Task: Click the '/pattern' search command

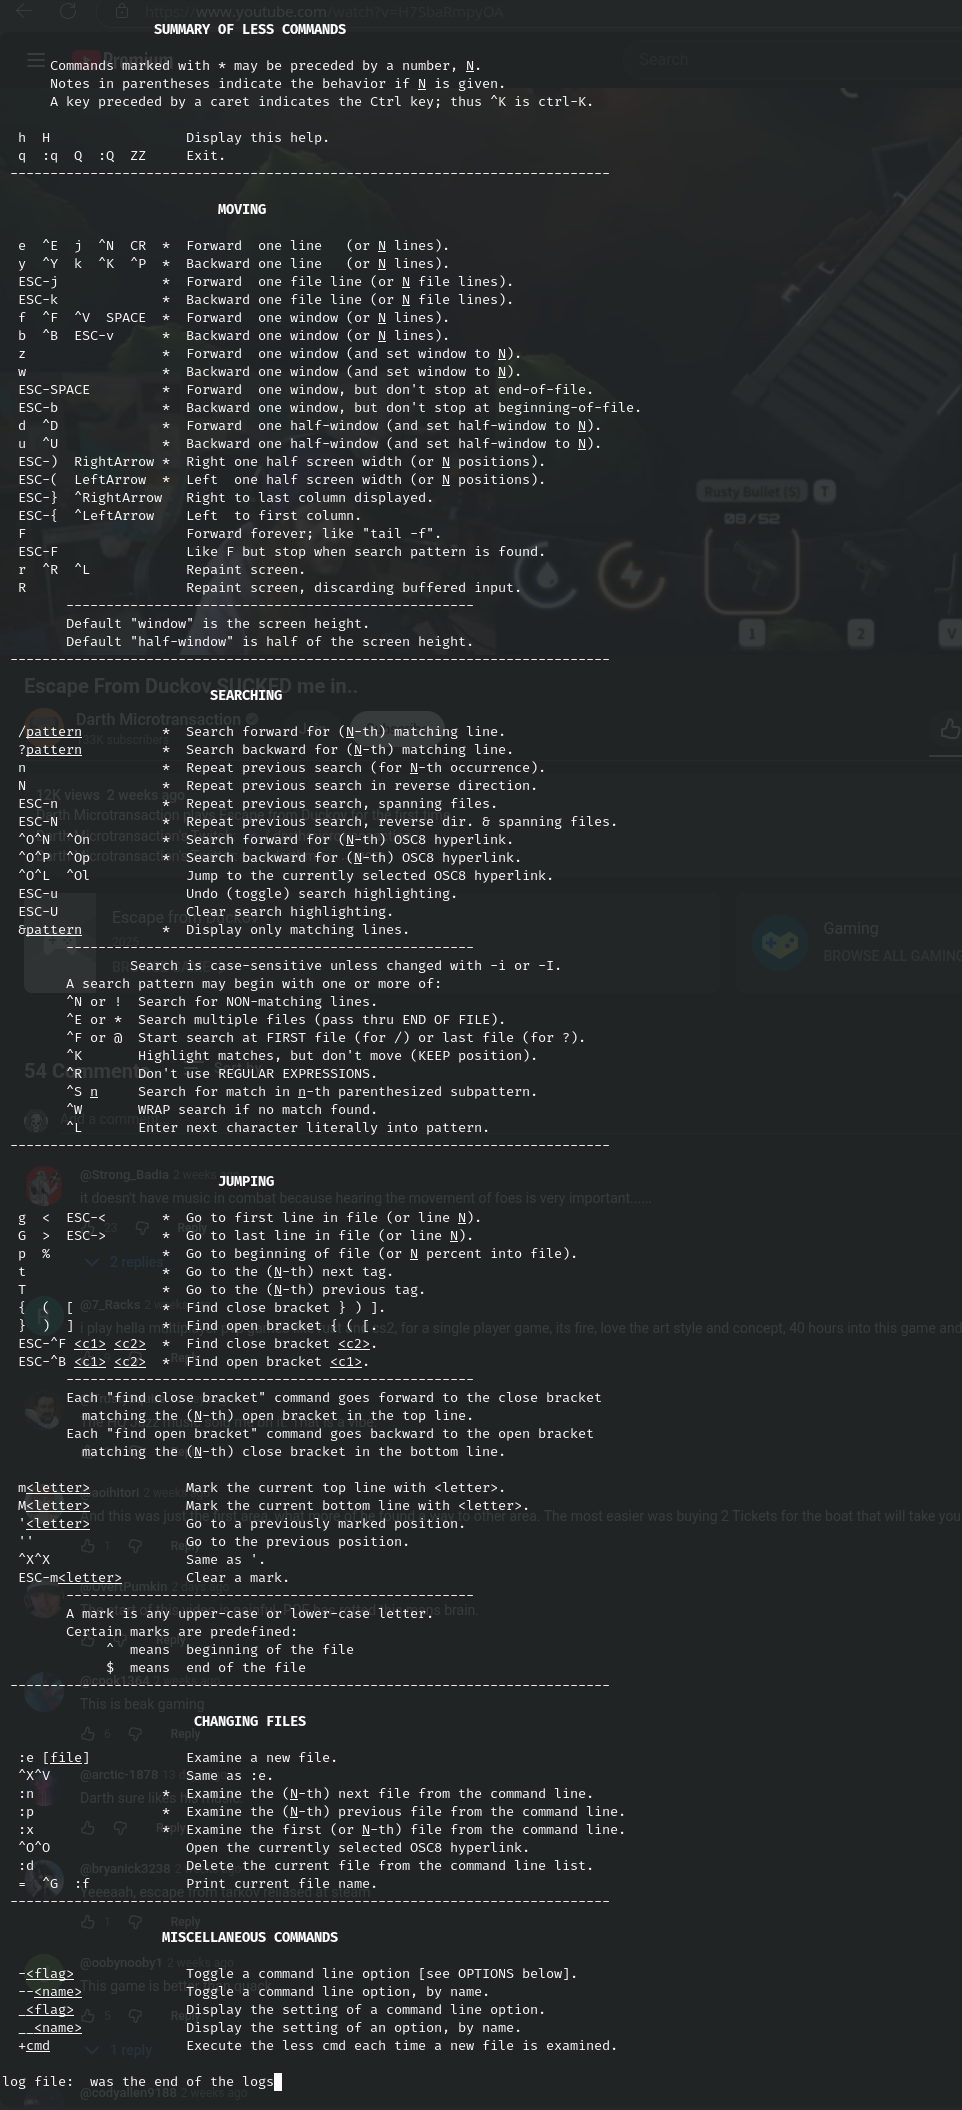Action: click(50, 731)
